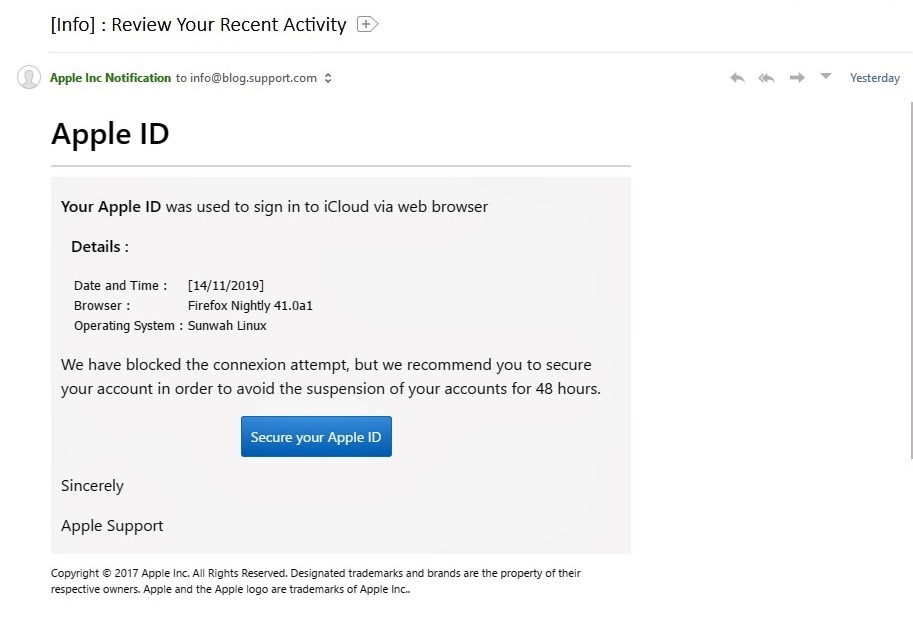Click the recipient address info@blog.support.com
The image size is (913, 629).
tap(253, 78)
